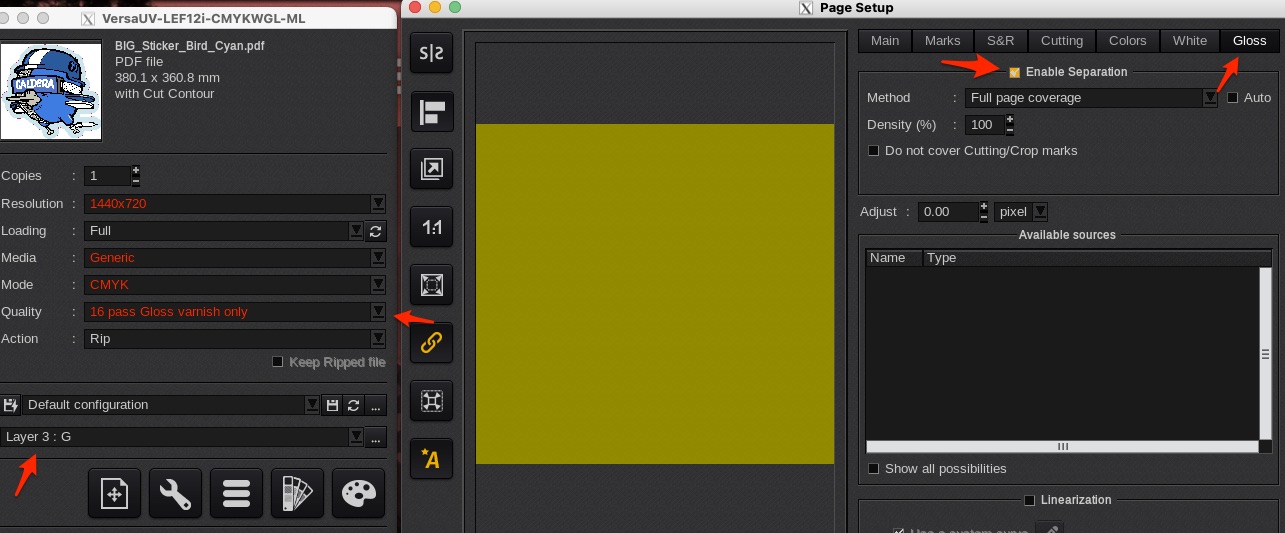
Task: Select the 1:1 scale button
Action: pos(432,228)
